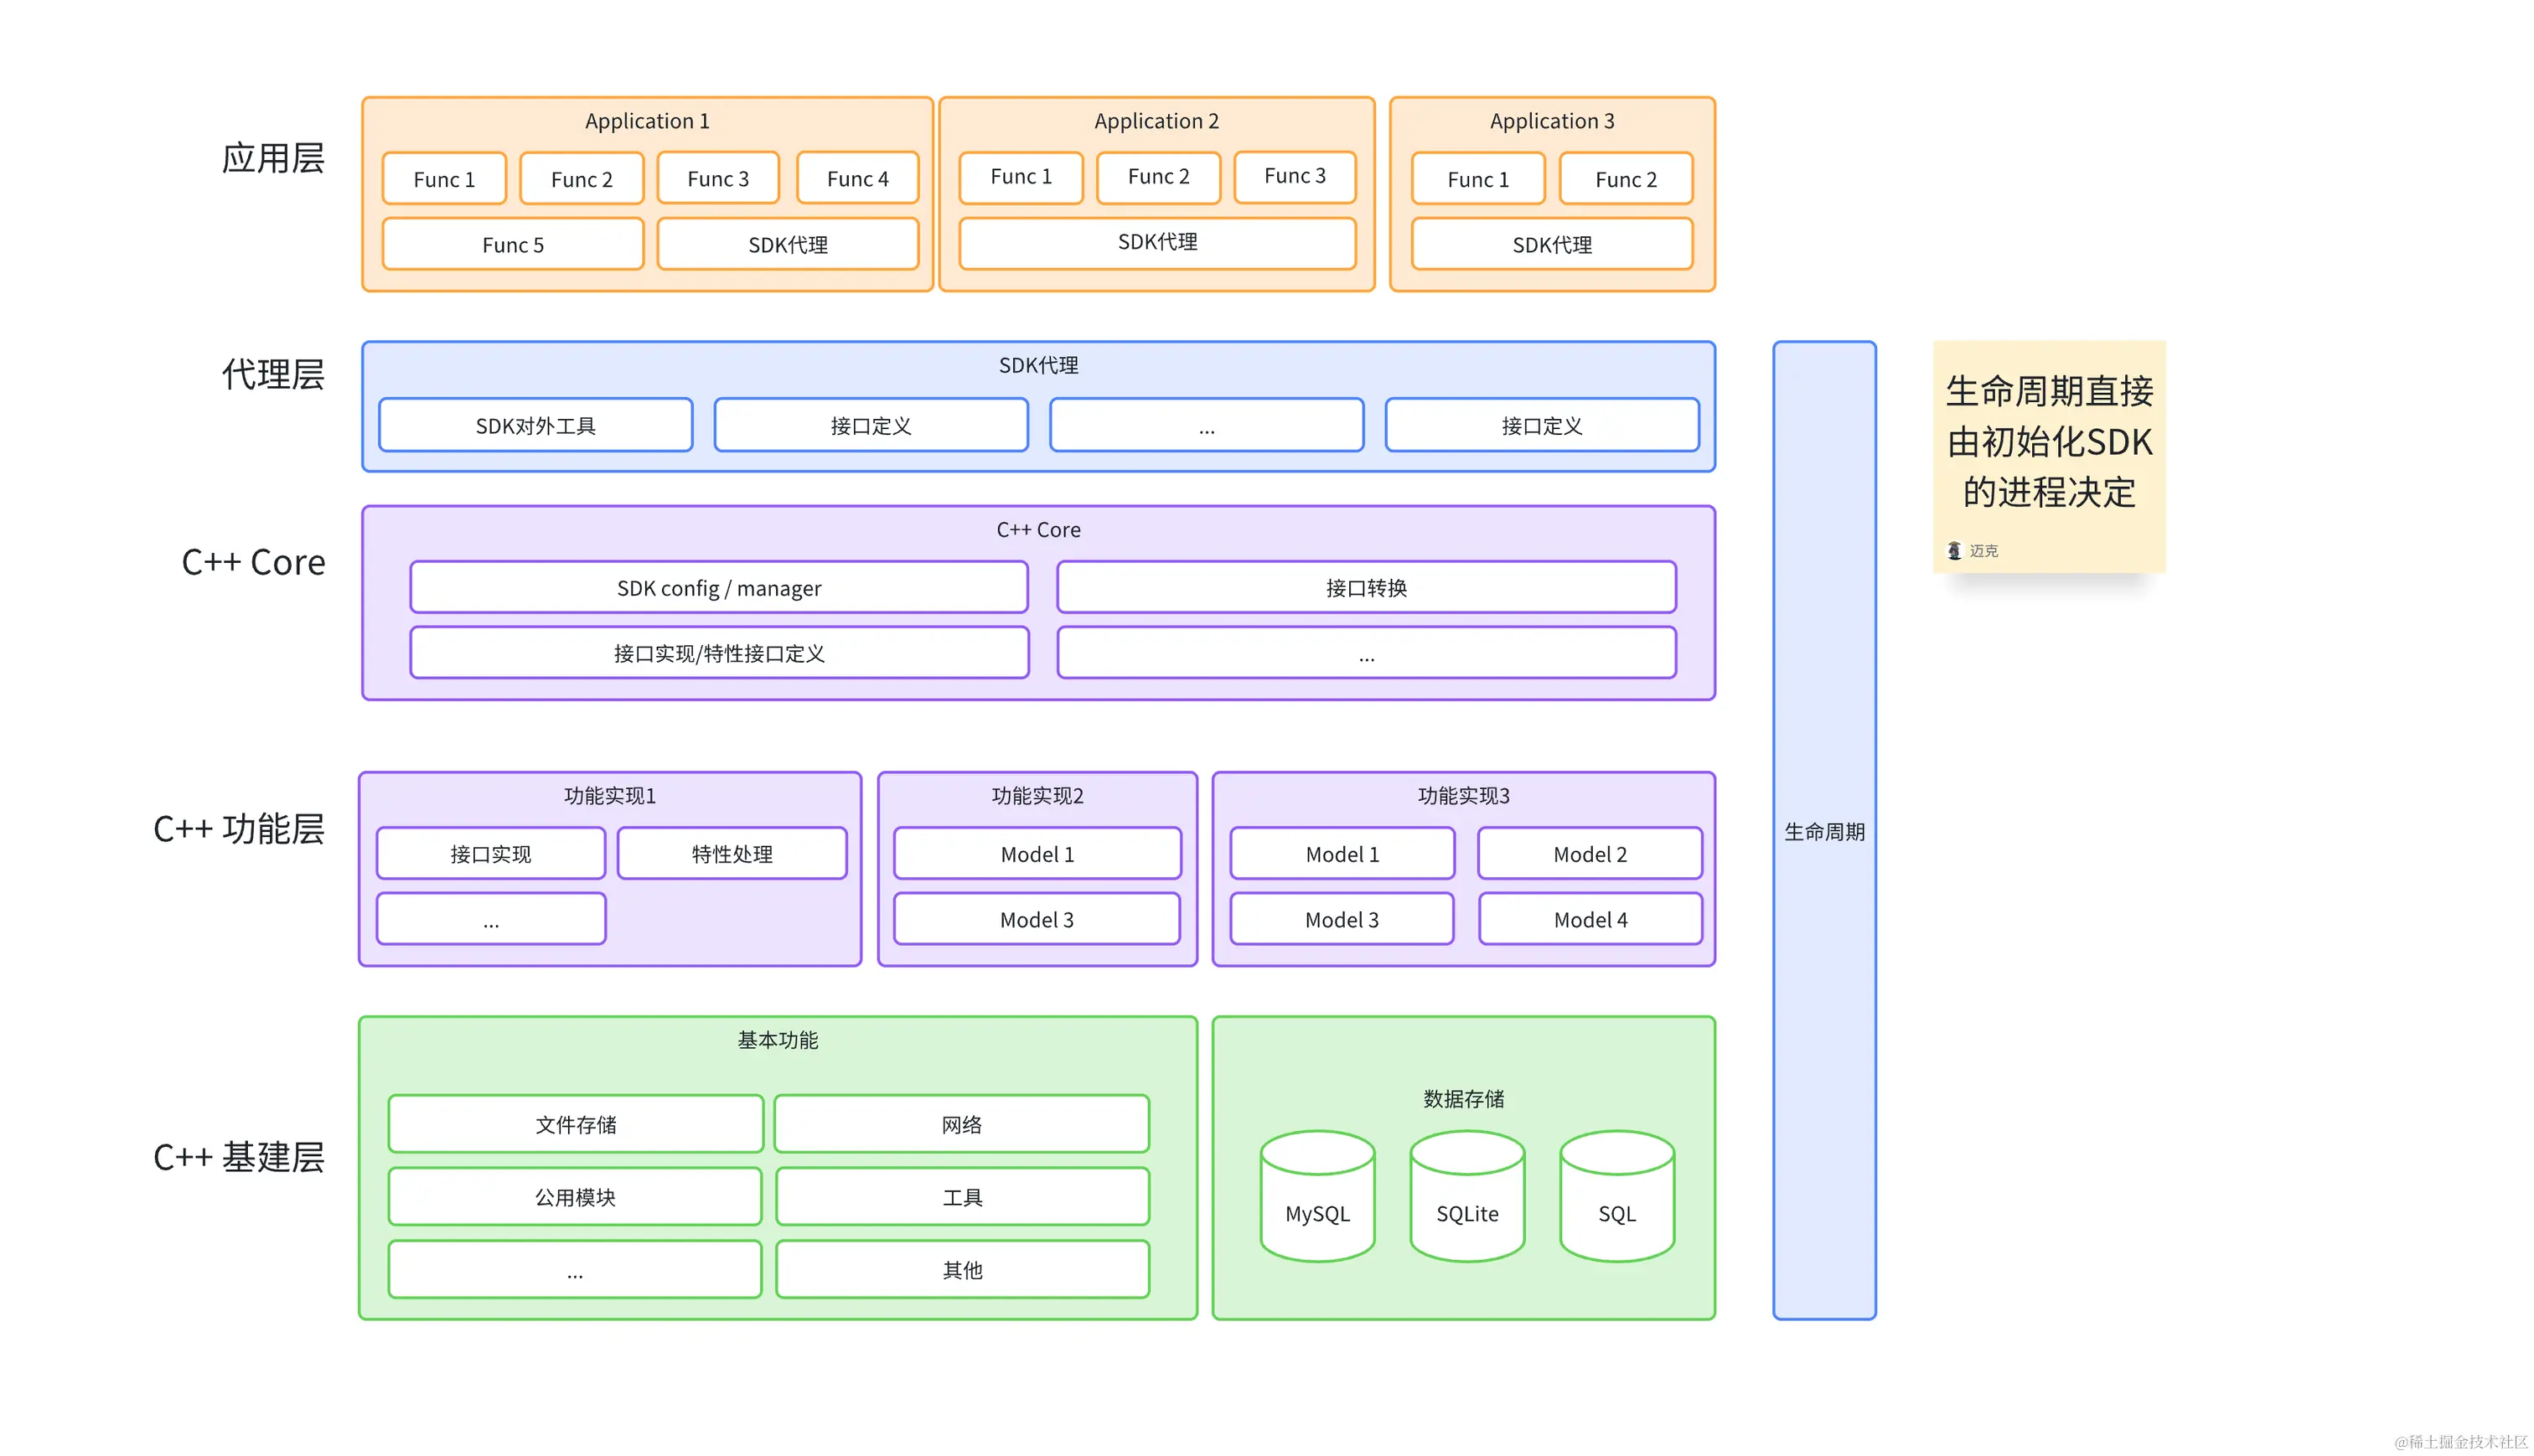Select Model 1 in 功能实现2
Image resolution: width=2534 pixels, height=1456 pixels.
(1037, 854)
